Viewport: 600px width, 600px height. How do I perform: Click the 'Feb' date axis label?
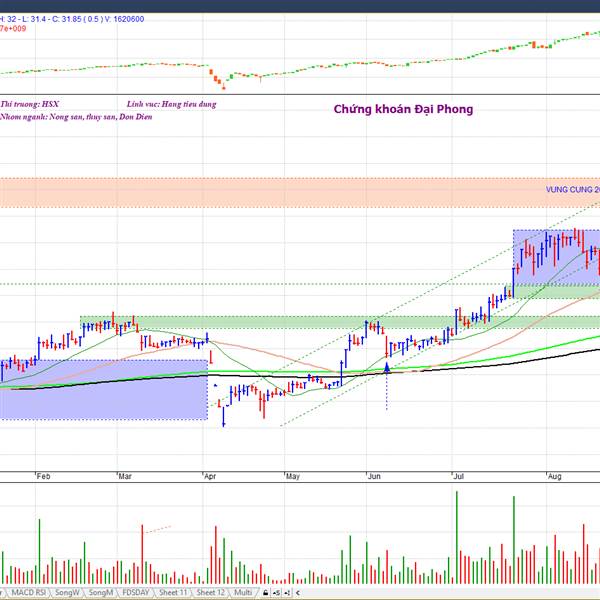(x=43, y=476)
